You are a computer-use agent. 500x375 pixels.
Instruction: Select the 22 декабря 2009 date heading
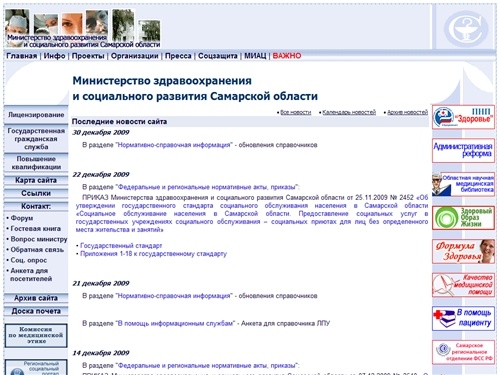point(101,175)
